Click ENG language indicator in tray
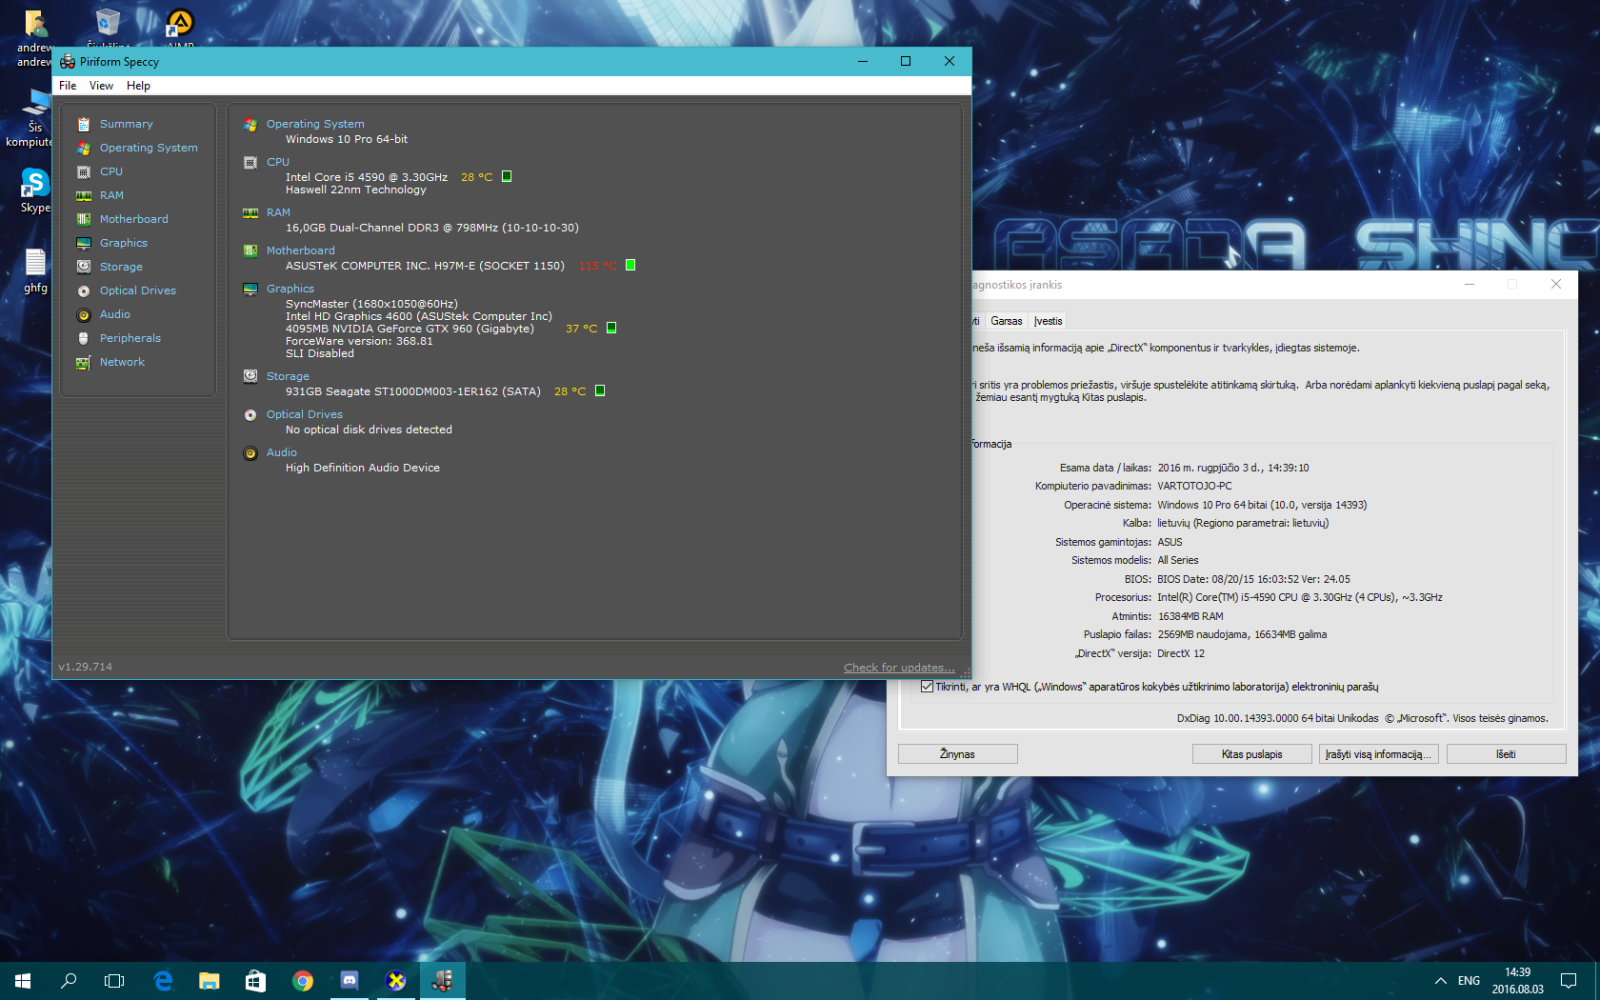The height and width of the screenshot is (1000, 1600). click(x=1469, y=981)
